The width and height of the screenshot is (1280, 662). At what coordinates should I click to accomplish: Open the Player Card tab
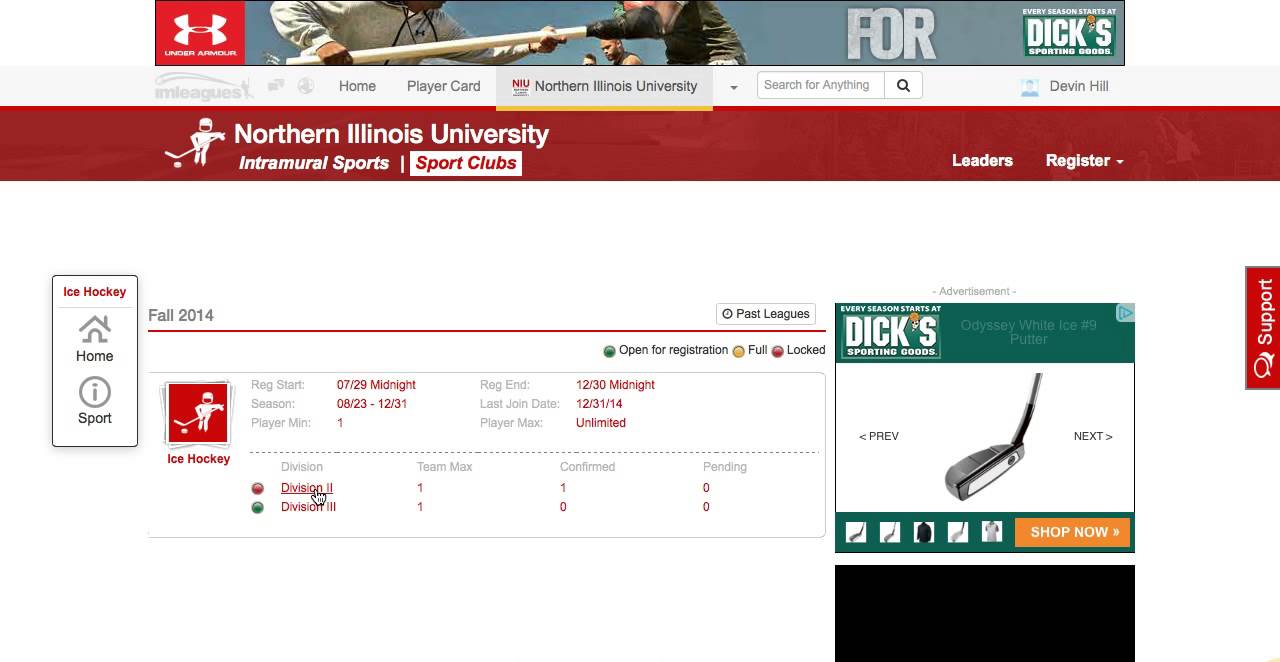click(x=444, y=86)
